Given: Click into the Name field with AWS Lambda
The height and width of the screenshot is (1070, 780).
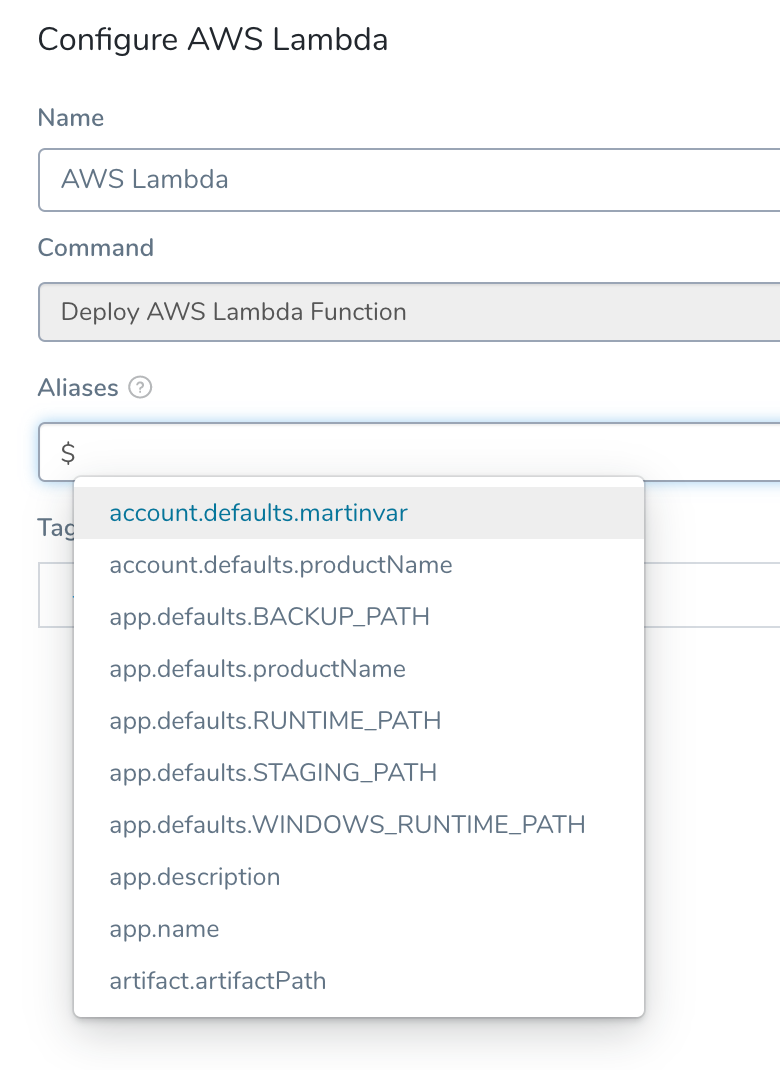Looking at the screenshot, I should click(x=409, y=180).
